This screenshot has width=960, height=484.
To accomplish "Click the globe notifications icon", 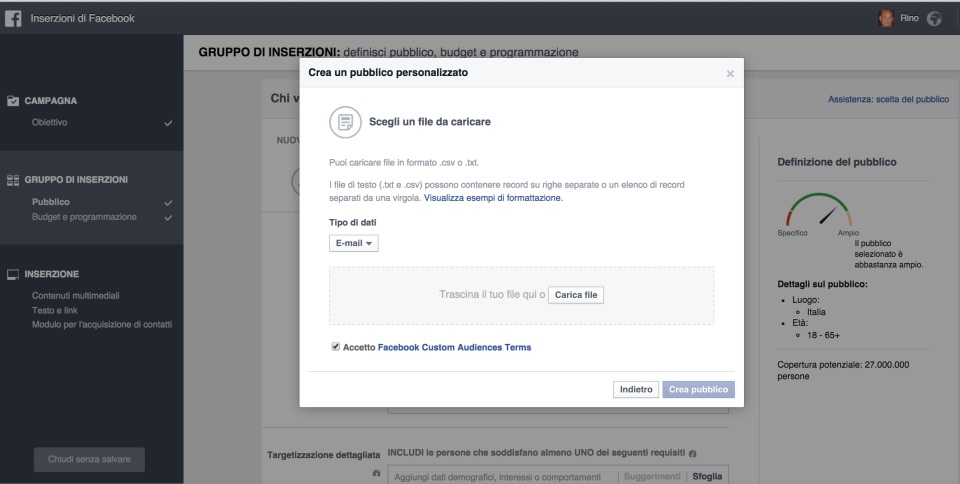I will click(935, 19).
